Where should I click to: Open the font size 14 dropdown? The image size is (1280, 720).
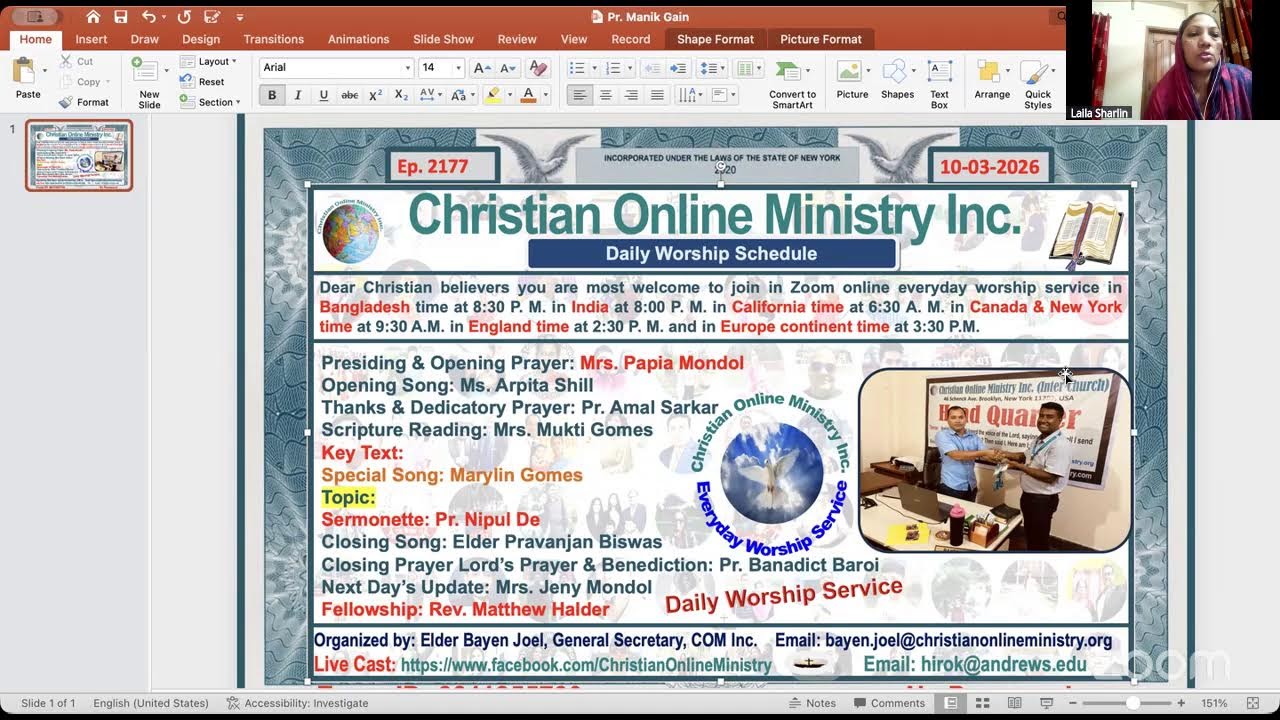(x=458, y=67)
